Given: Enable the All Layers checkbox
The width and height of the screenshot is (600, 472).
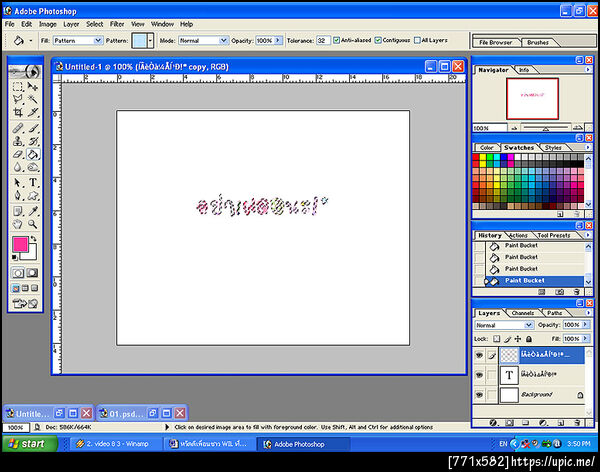Looking at the screenshot, I should [x=417, y=40].
